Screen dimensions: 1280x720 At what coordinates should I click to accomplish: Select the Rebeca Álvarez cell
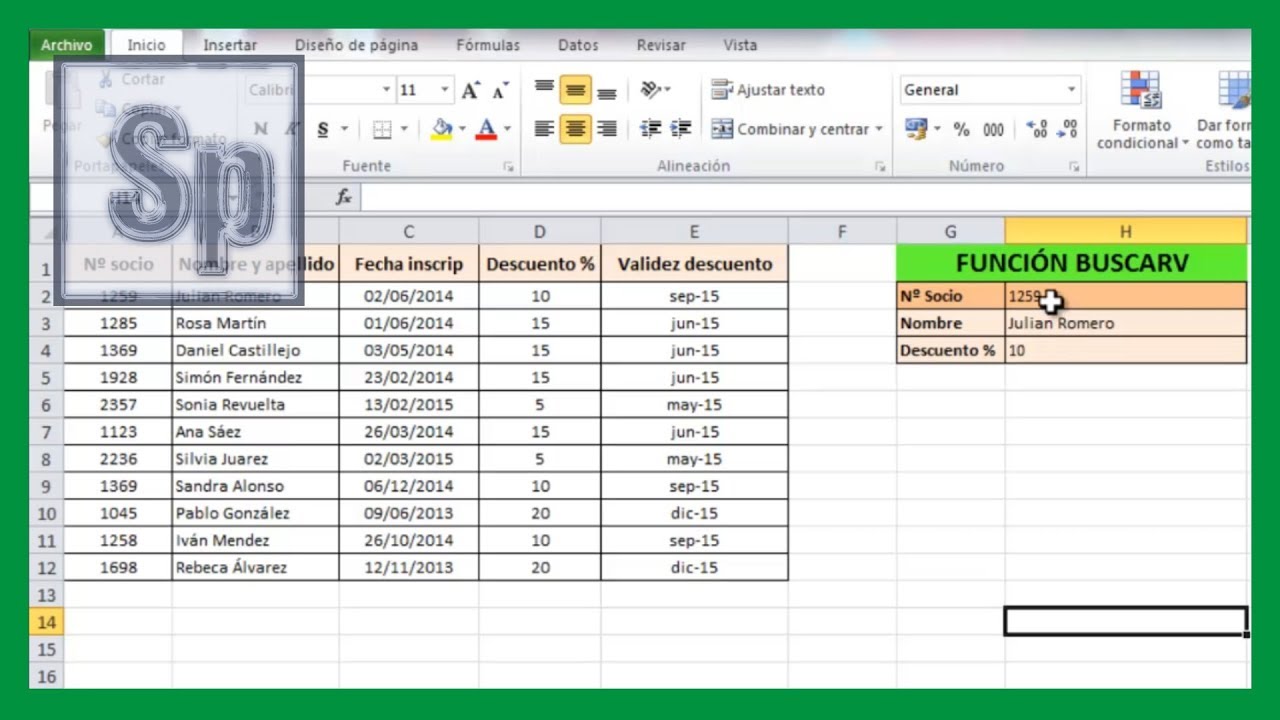(x=255, y=567)
